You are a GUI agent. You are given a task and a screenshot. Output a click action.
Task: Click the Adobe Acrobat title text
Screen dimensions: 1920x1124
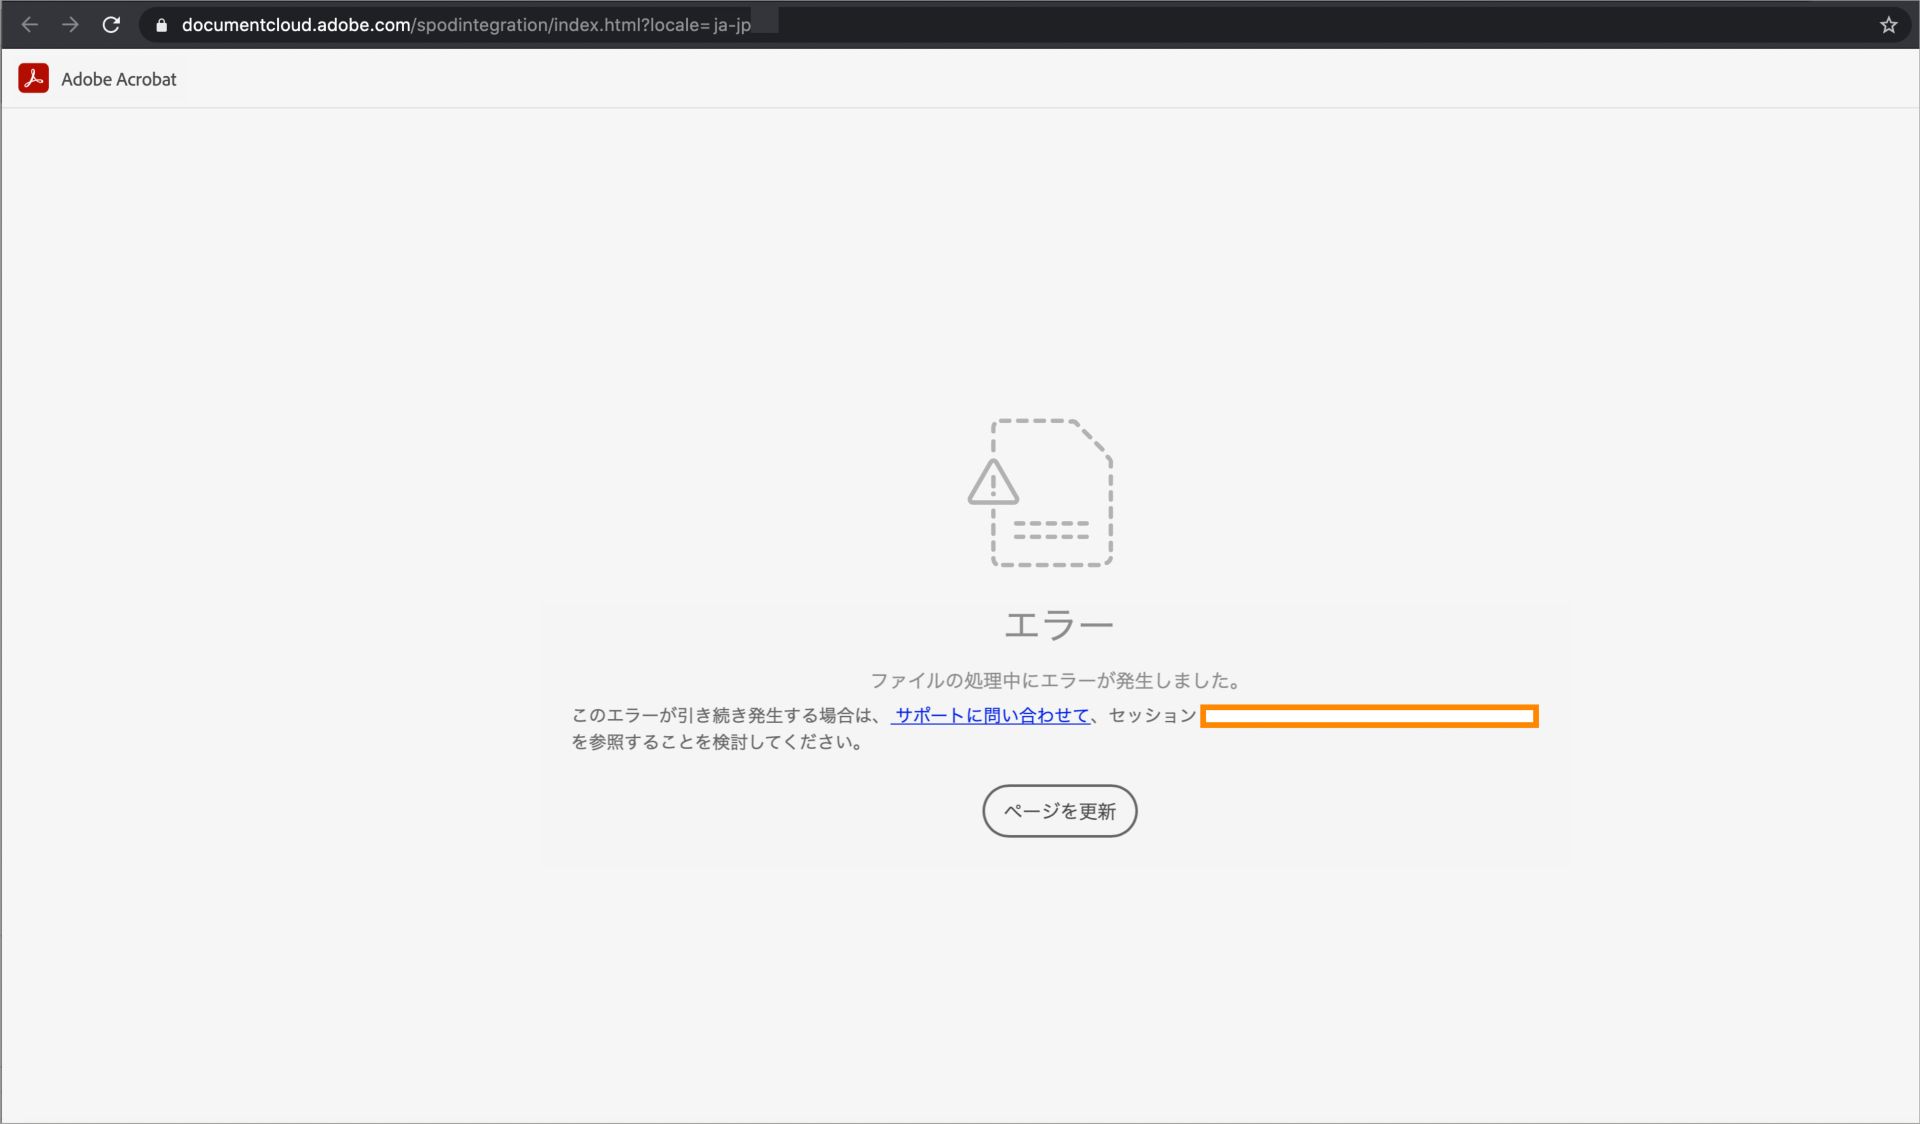pos(119,79)
